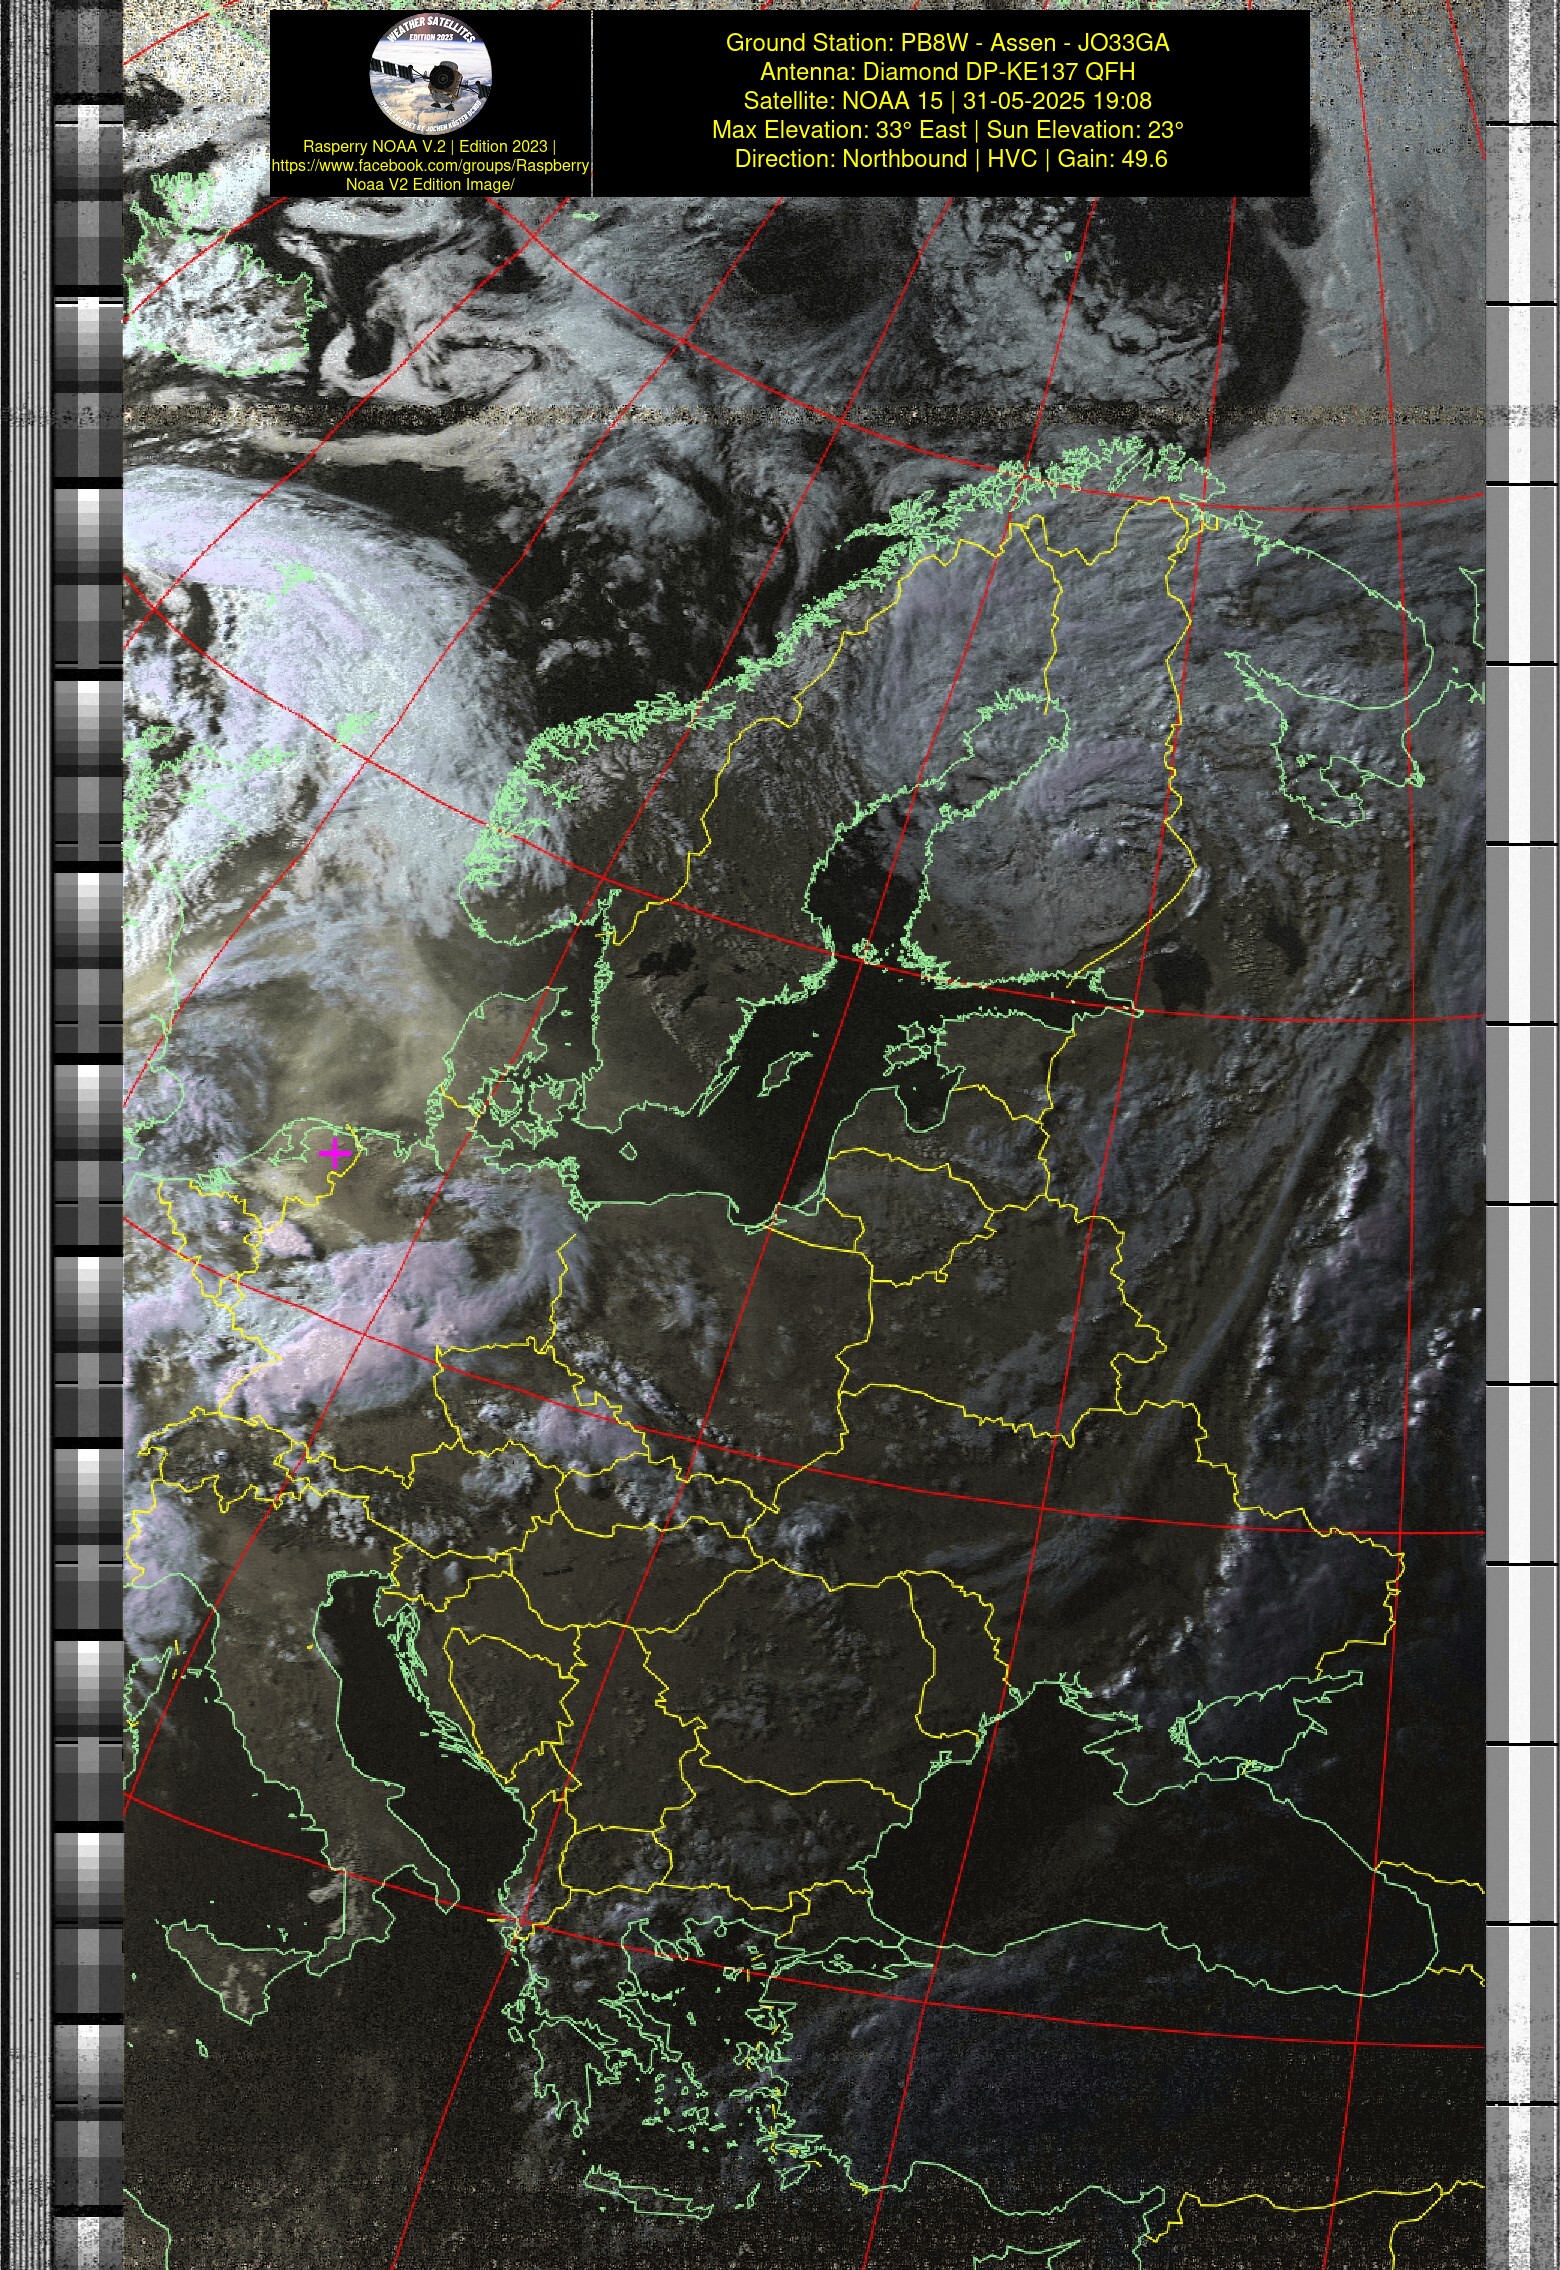Click the 'Satellite: NOAA 15 | 31-05-2025 19:08' line

tap(947, 101)
